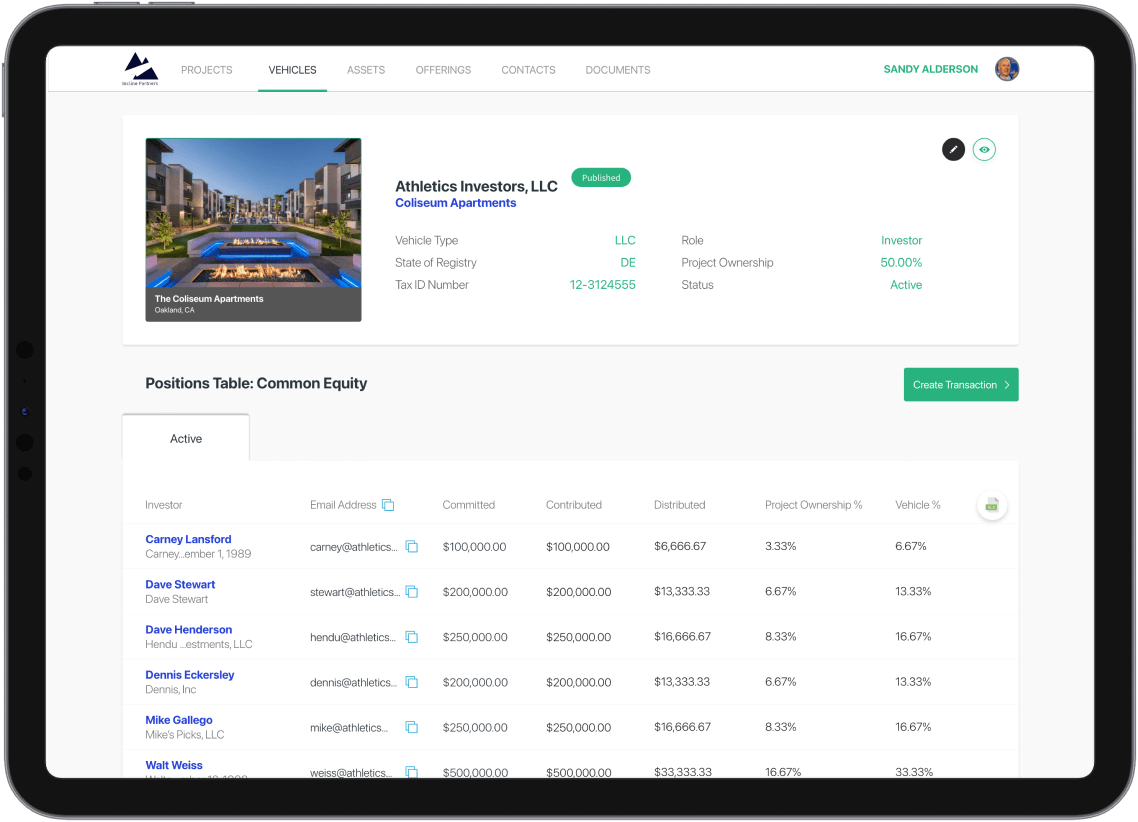Screen dimensions: 1138x822
Task: Toggle the eye preview icon
Action: pyautogui.click(x=984, y=150)
